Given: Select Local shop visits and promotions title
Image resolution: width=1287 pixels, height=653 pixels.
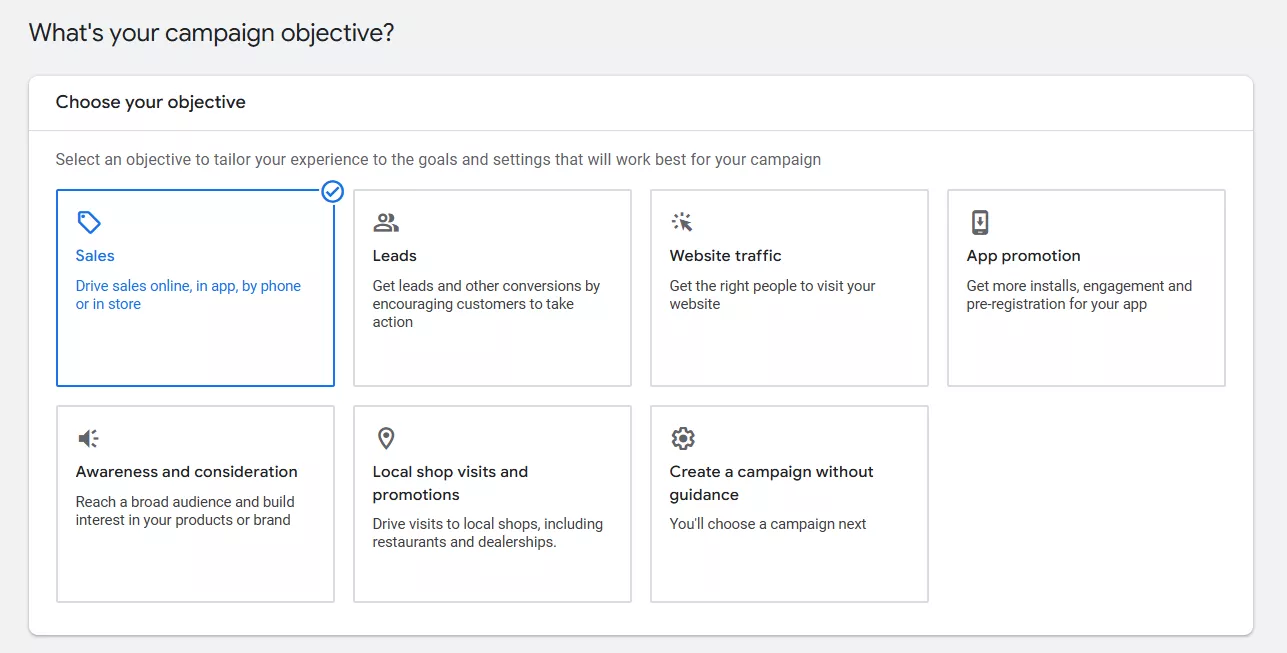Looking at the screenshot, I should tap(450, 483).
